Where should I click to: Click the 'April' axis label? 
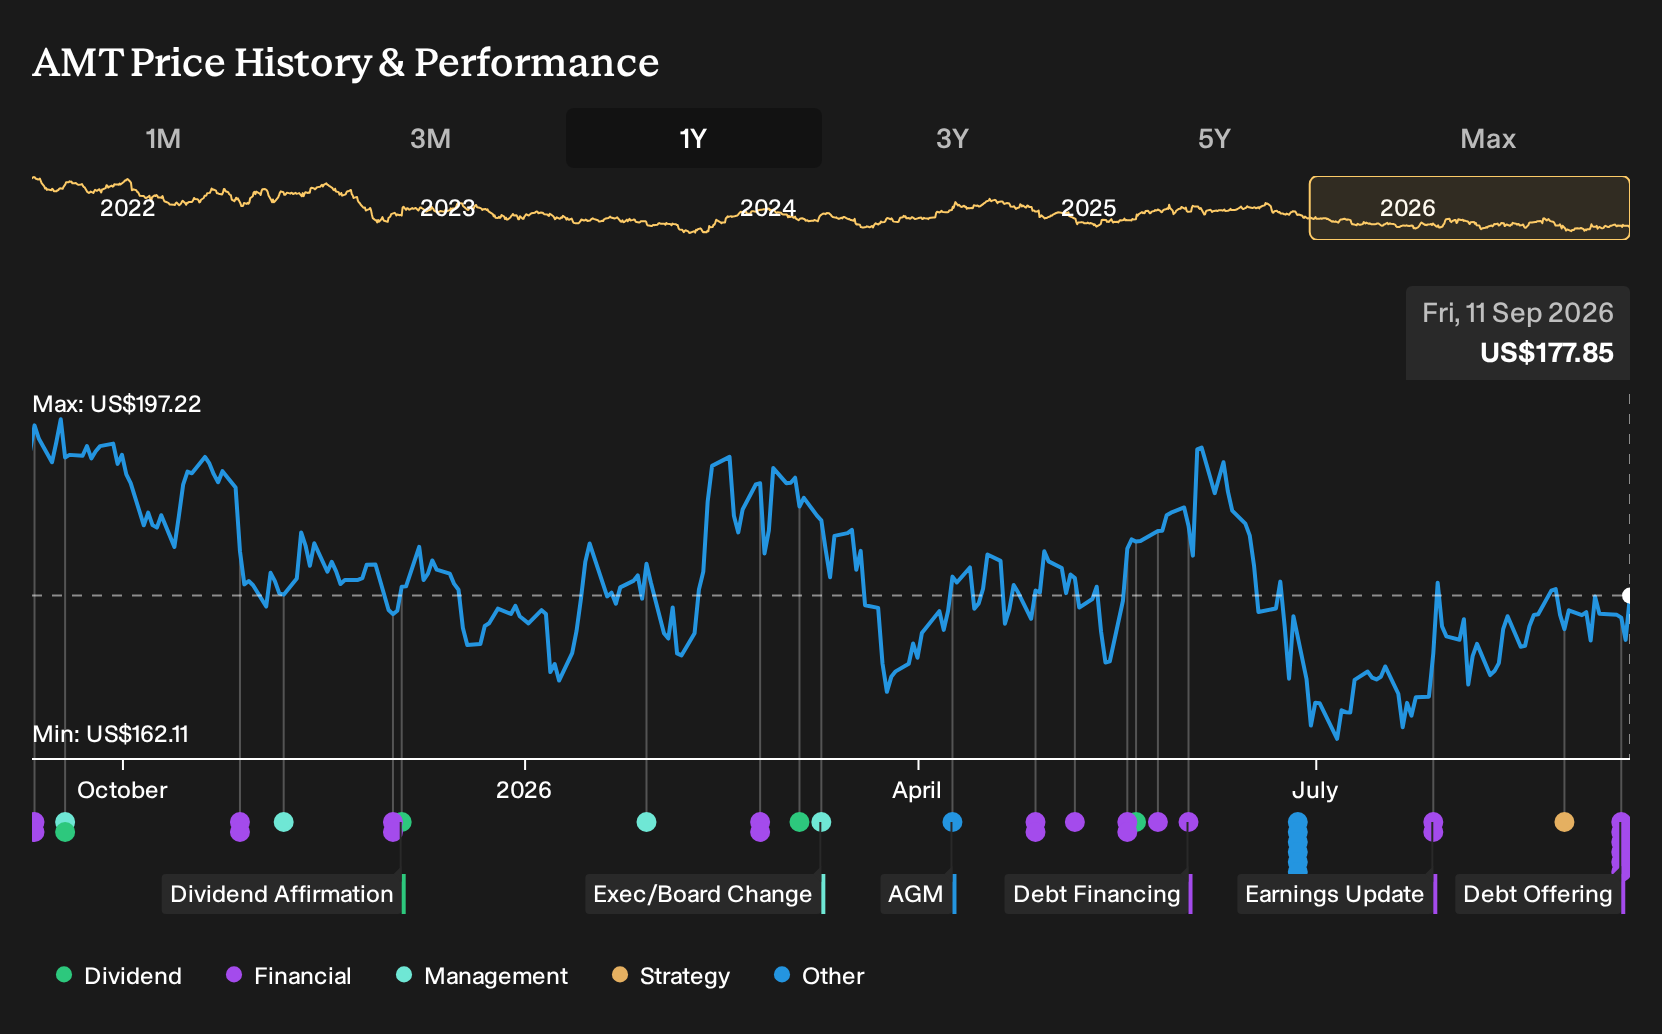pos(917,790)
